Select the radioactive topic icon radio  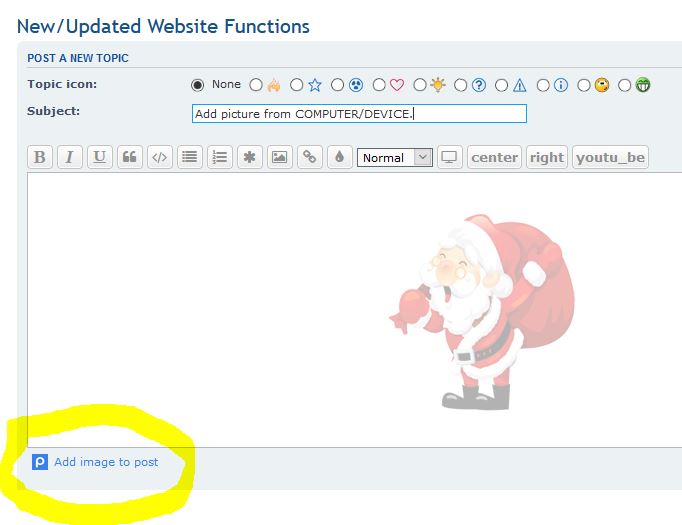tap(338, 85)
